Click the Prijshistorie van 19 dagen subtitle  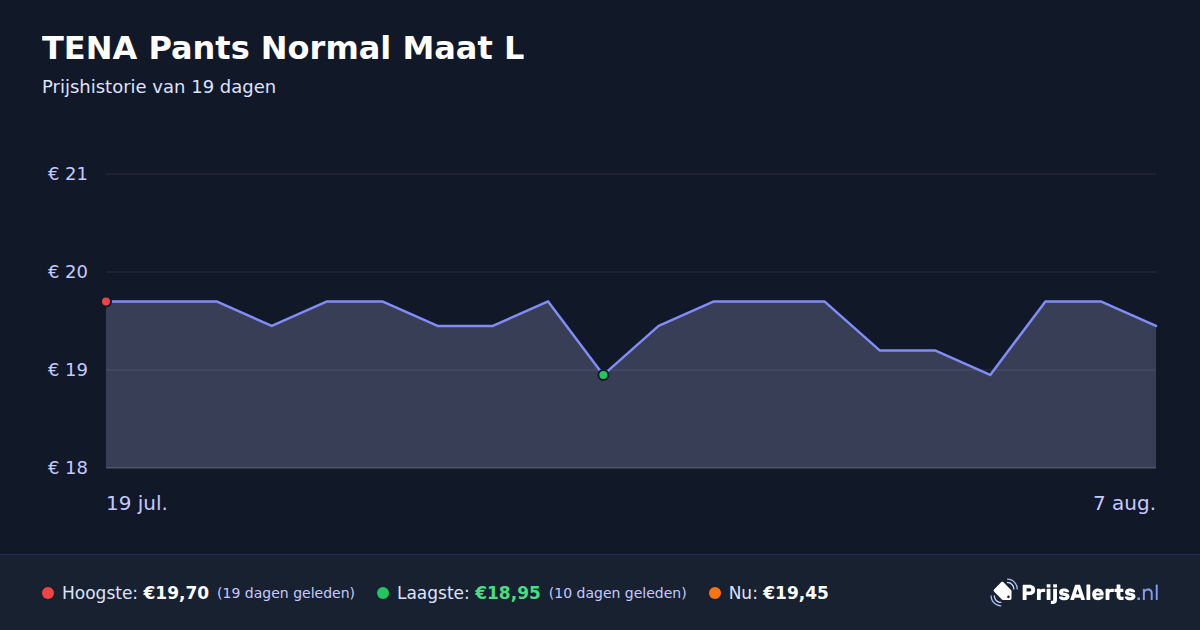pos(159,87)
